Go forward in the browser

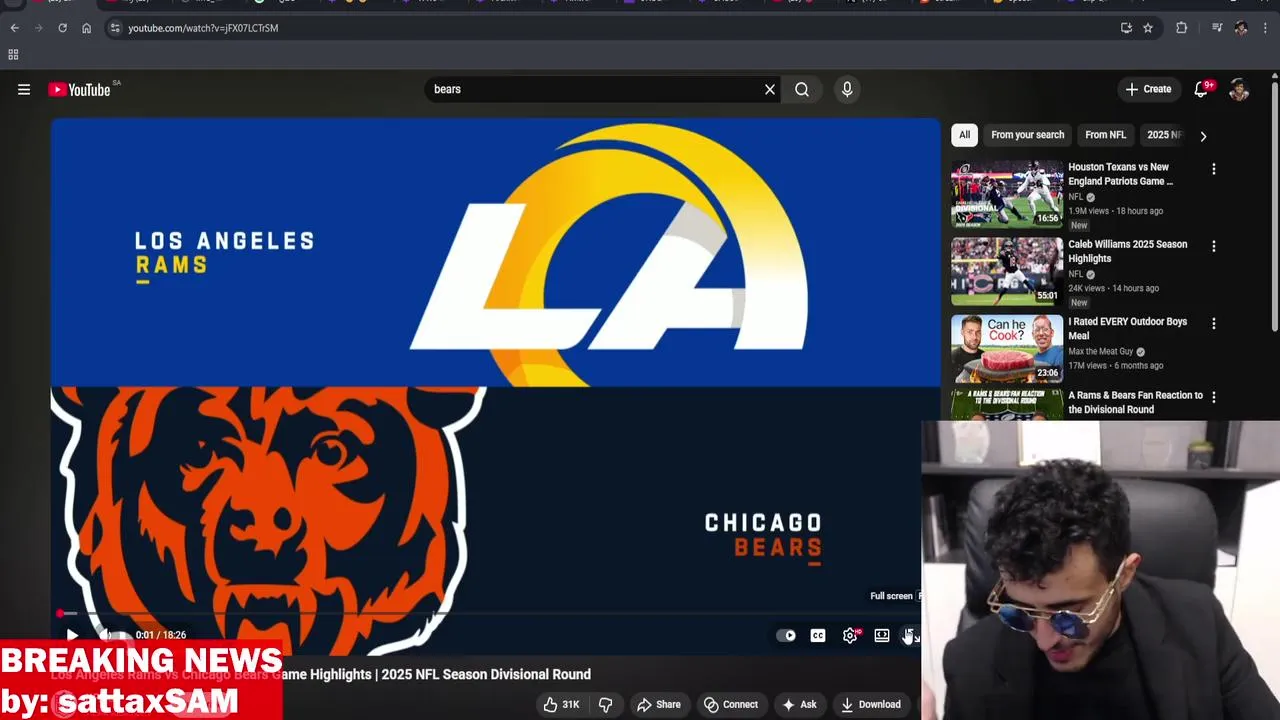pos(38,28)
